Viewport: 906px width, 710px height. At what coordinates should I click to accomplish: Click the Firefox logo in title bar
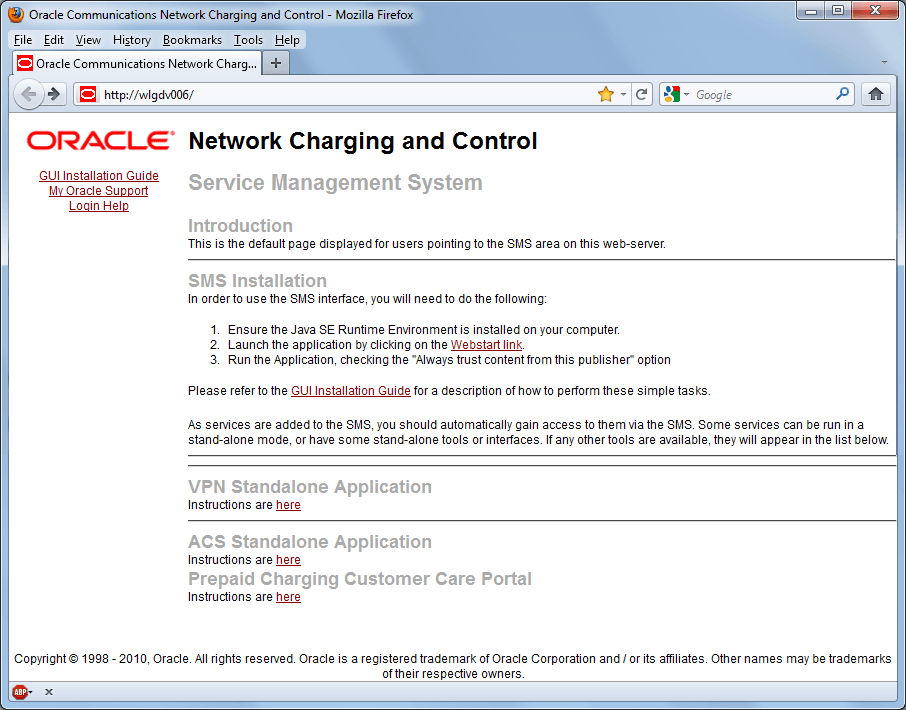tap(16, 14)
